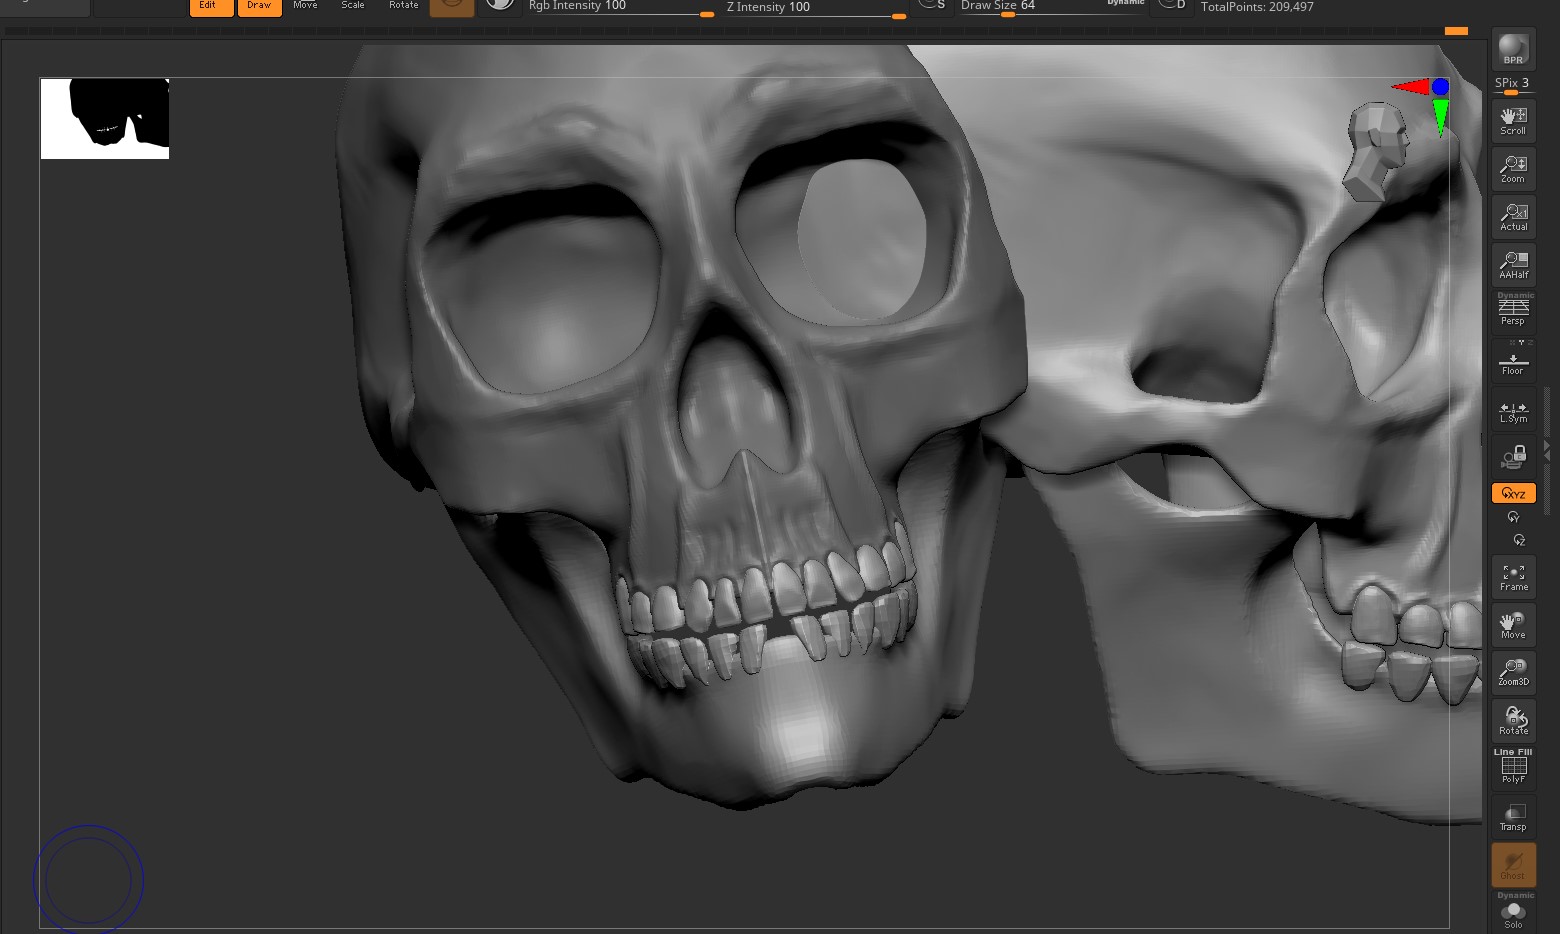Viewport: 1560px width, 934px height.
Task: Click the skull silhouette thumbnail preview
Action: (105, 118)
